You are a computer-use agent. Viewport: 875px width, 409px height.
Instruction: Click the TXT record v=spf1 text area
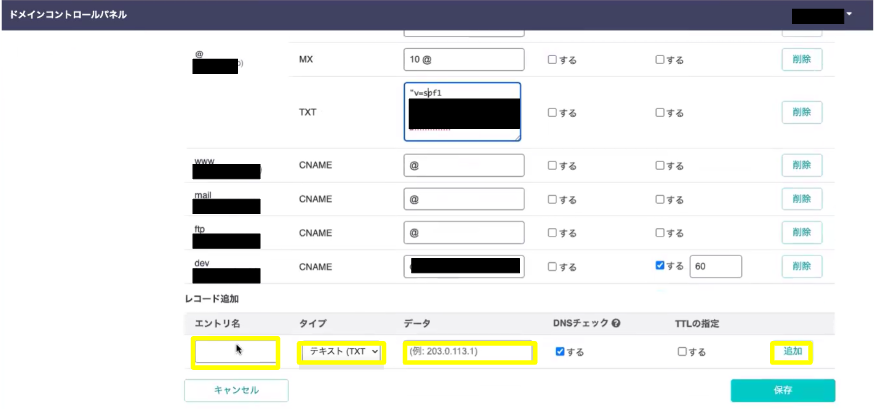click(463, 112)
